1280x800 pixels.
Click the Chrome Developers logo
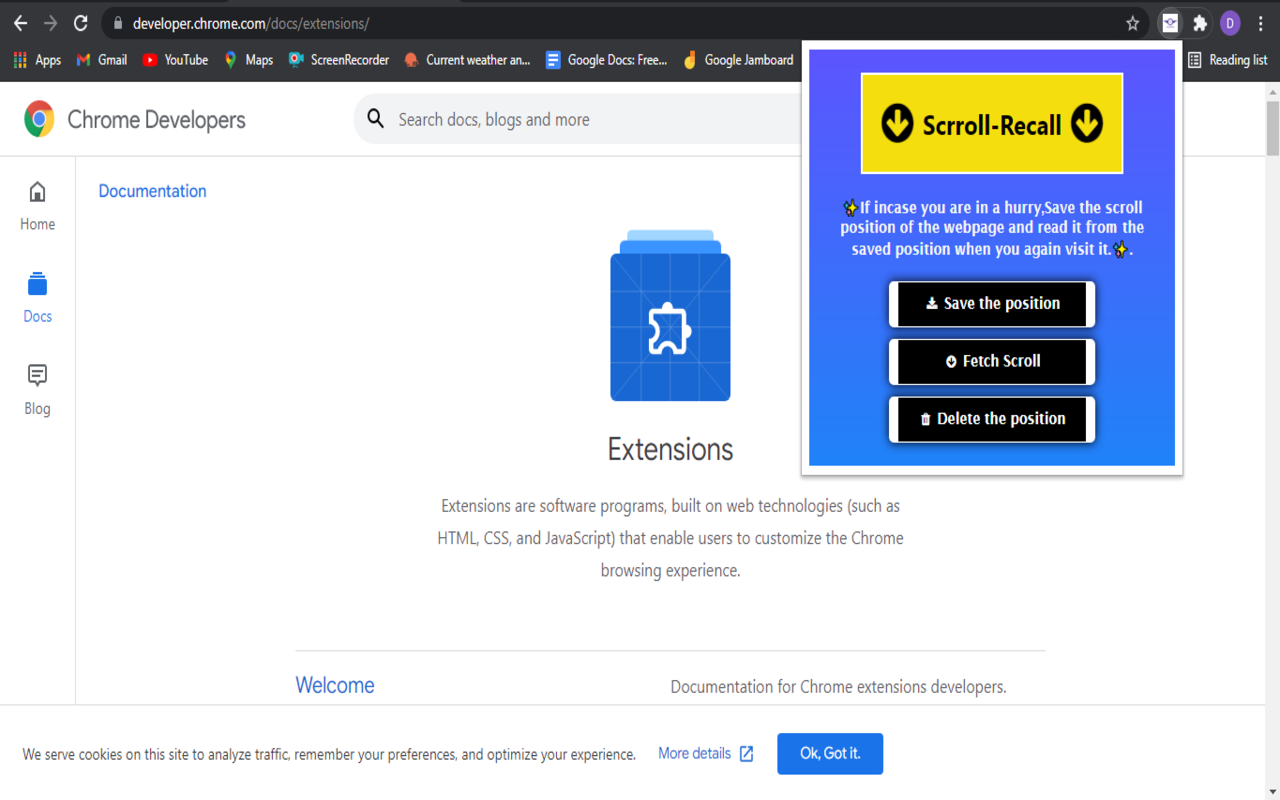pos(135,119)
